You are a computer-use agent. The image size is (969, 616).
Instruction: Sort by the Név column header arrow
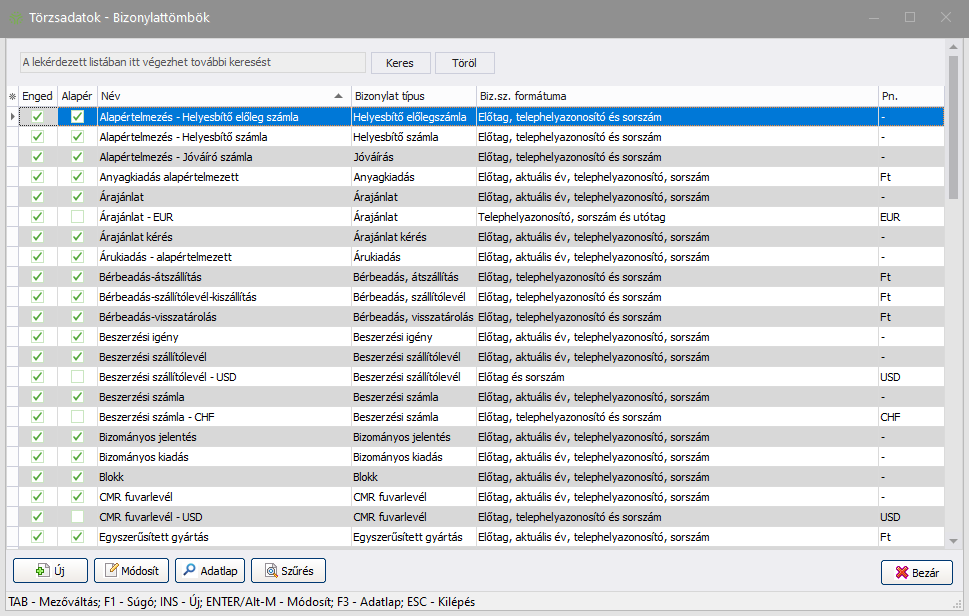(337, 96)
